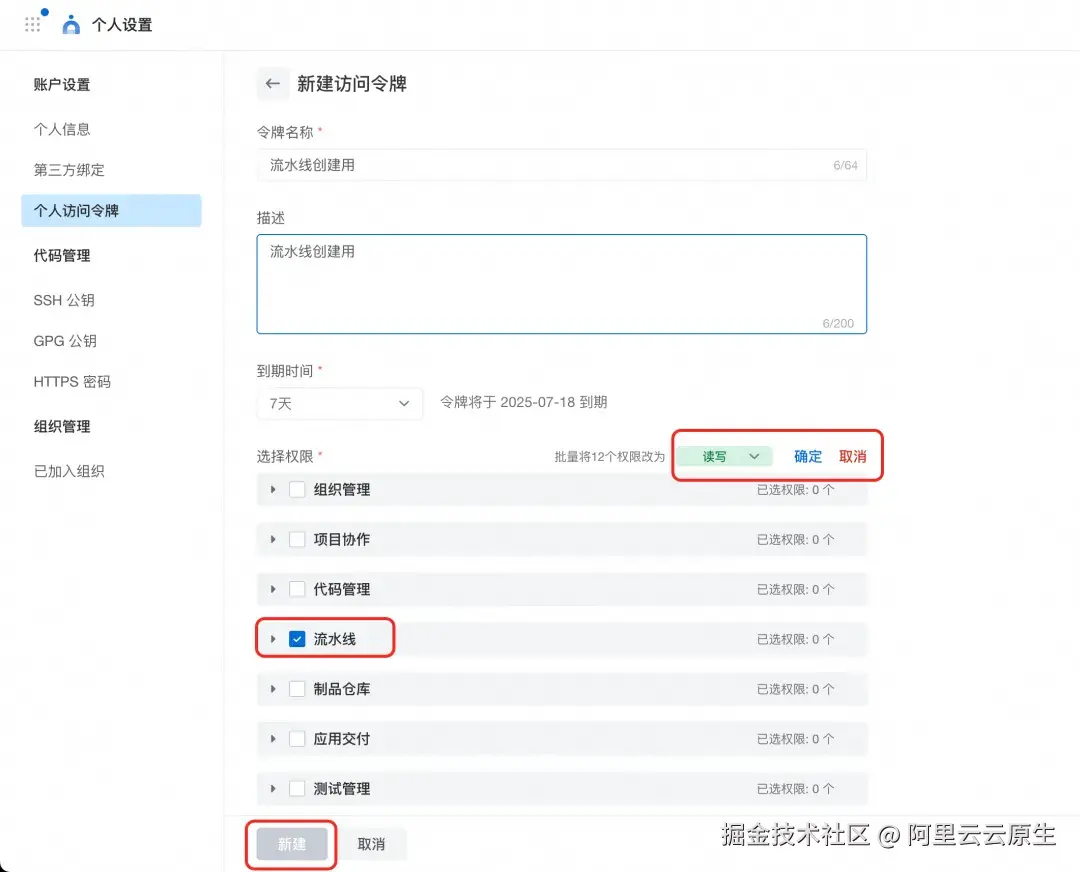Click 已选权限: 0 个 in 组织管理 row
This screenshot has height=872, width=1080.
click(x=796, y=490)
